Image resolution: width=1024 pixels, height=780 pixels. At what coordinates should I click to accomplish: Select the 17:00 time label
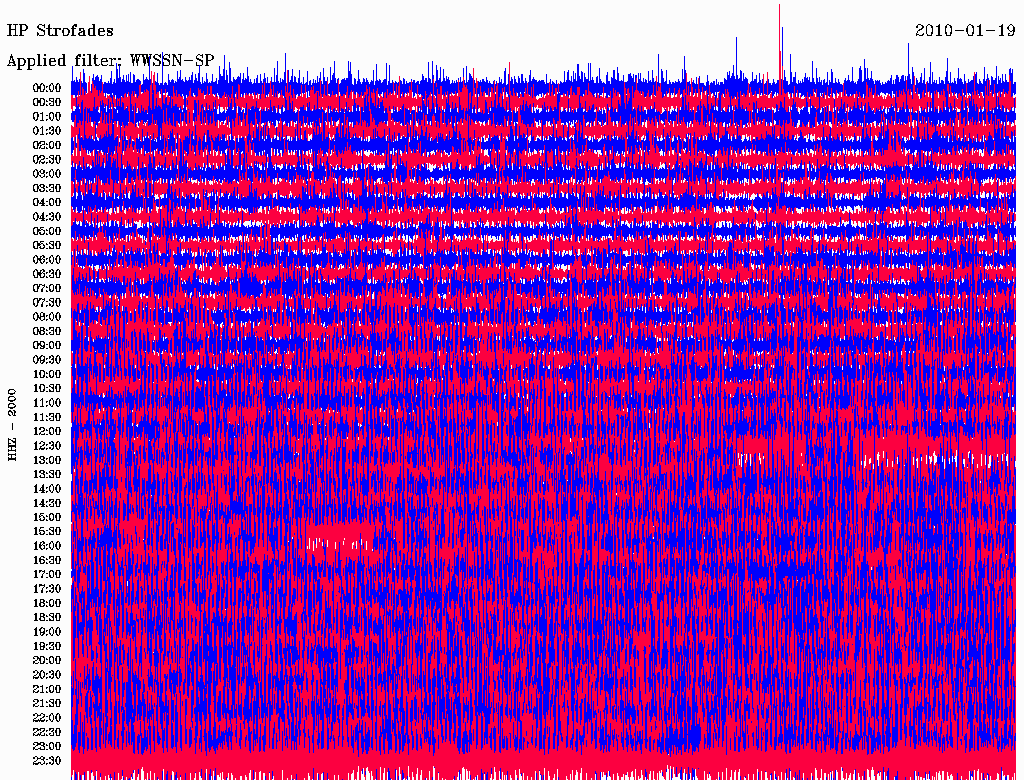[x=47, y=575]
